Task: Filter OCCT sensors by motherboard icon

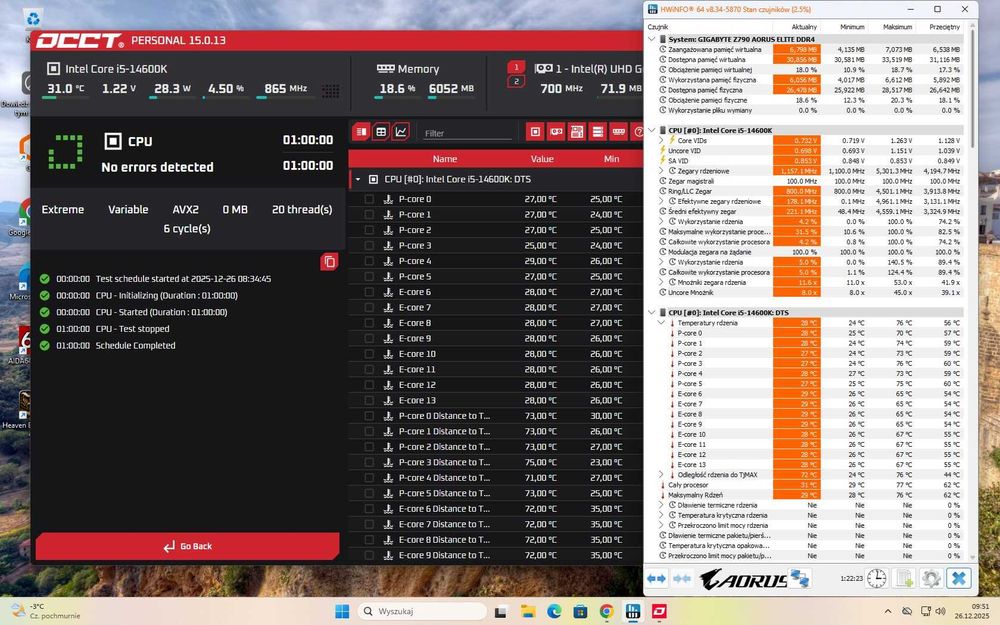Action: (x=577, y=132)
